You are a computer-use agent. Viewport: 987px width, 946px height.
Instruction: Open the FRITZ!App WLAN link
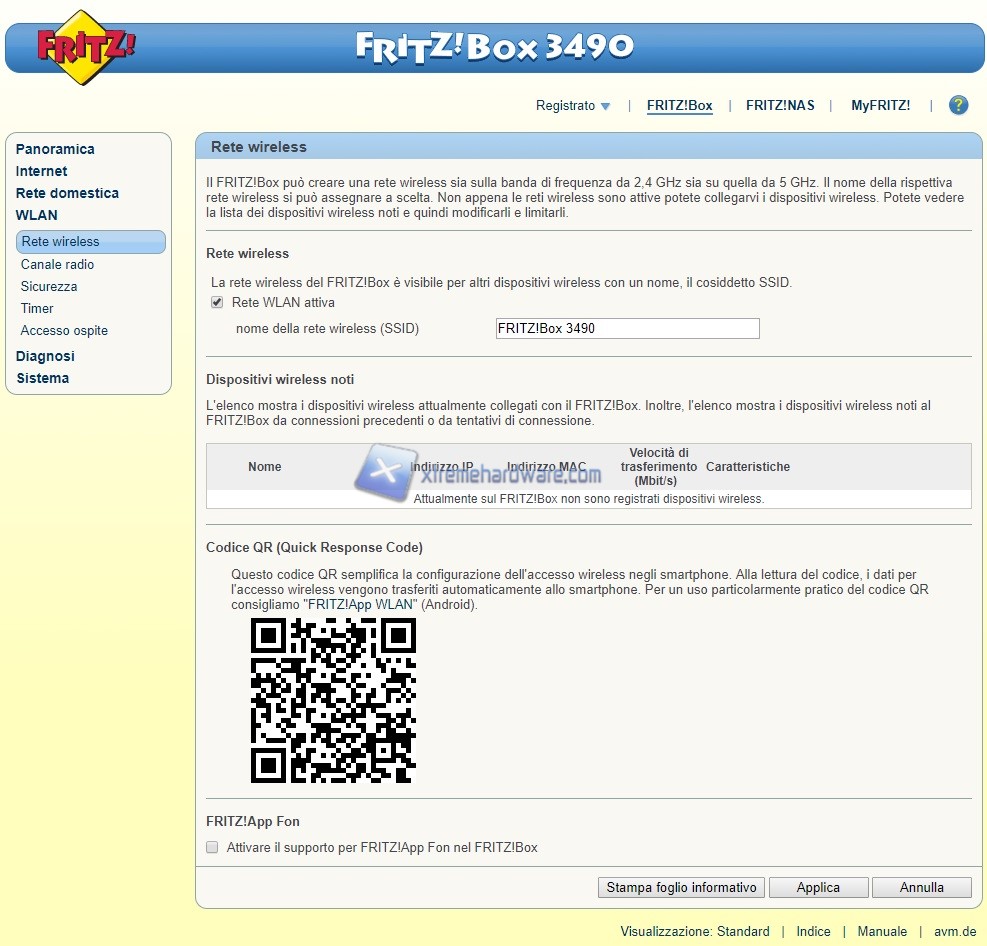360,605
